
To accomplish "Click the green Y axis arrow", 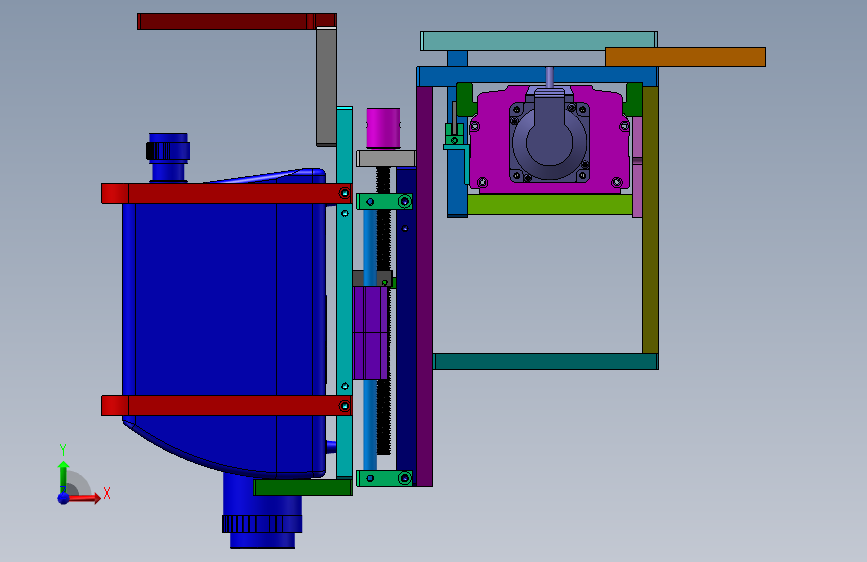I will click(63, 477).
